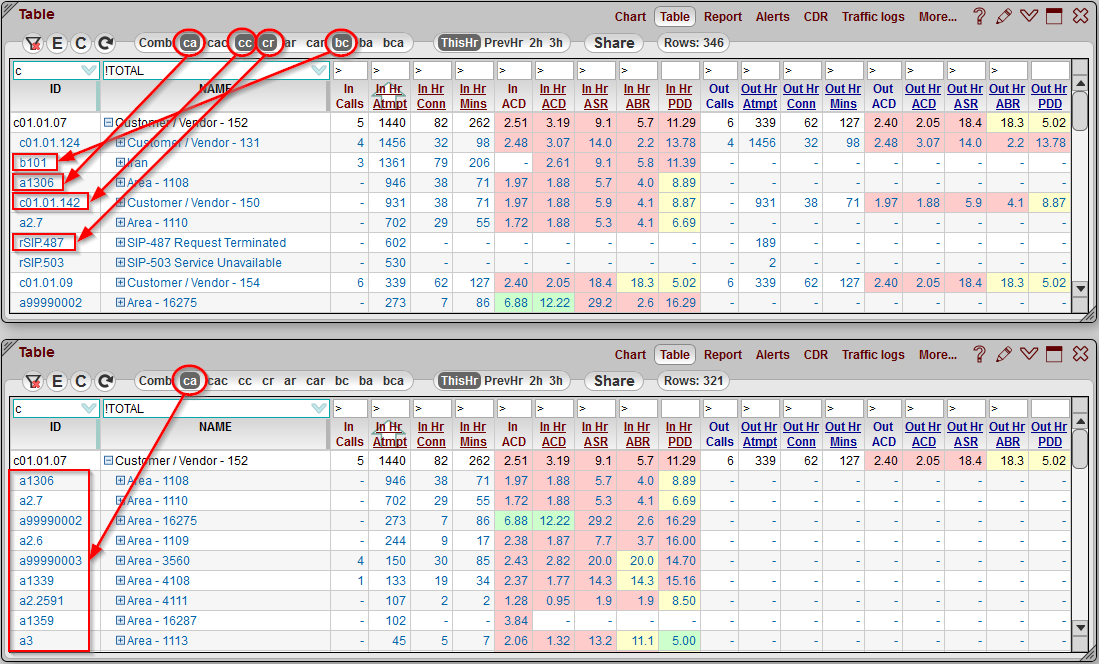1099x664 pixels.
Task: Click the Share button in upper panel
Action: pyautogui.click(x=613, y=43)
